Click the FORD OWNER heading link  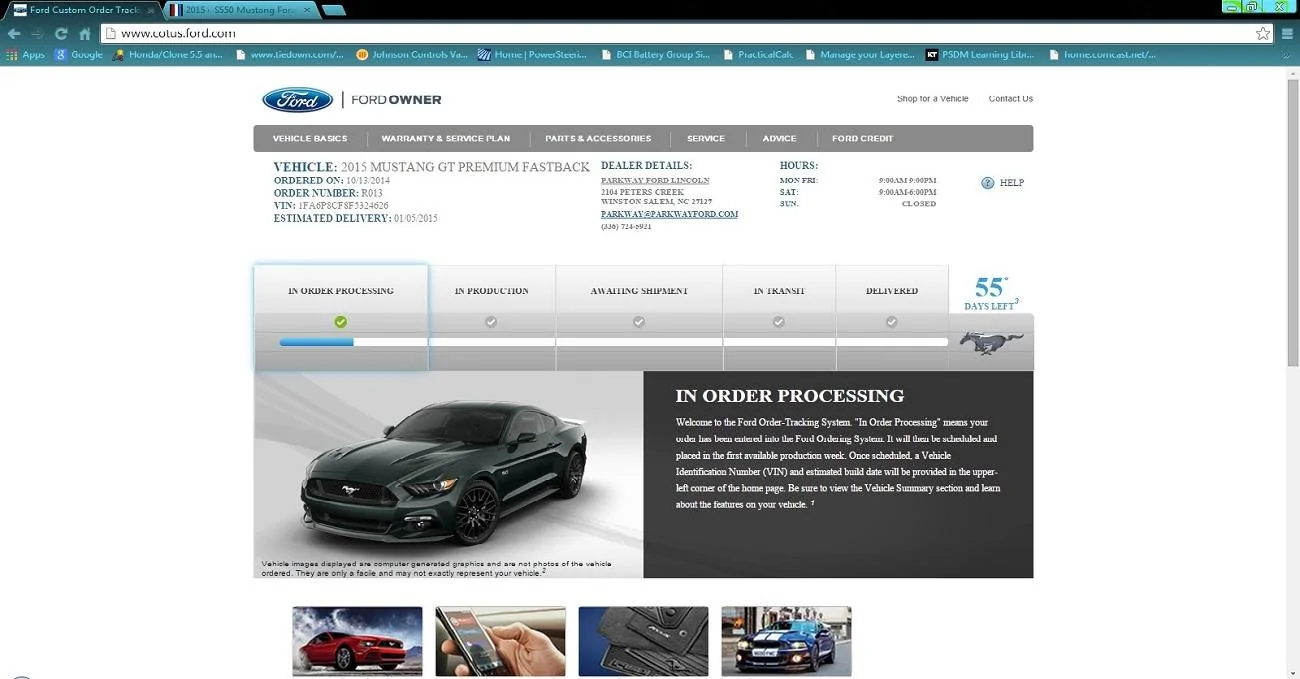[x=396, y=100]
